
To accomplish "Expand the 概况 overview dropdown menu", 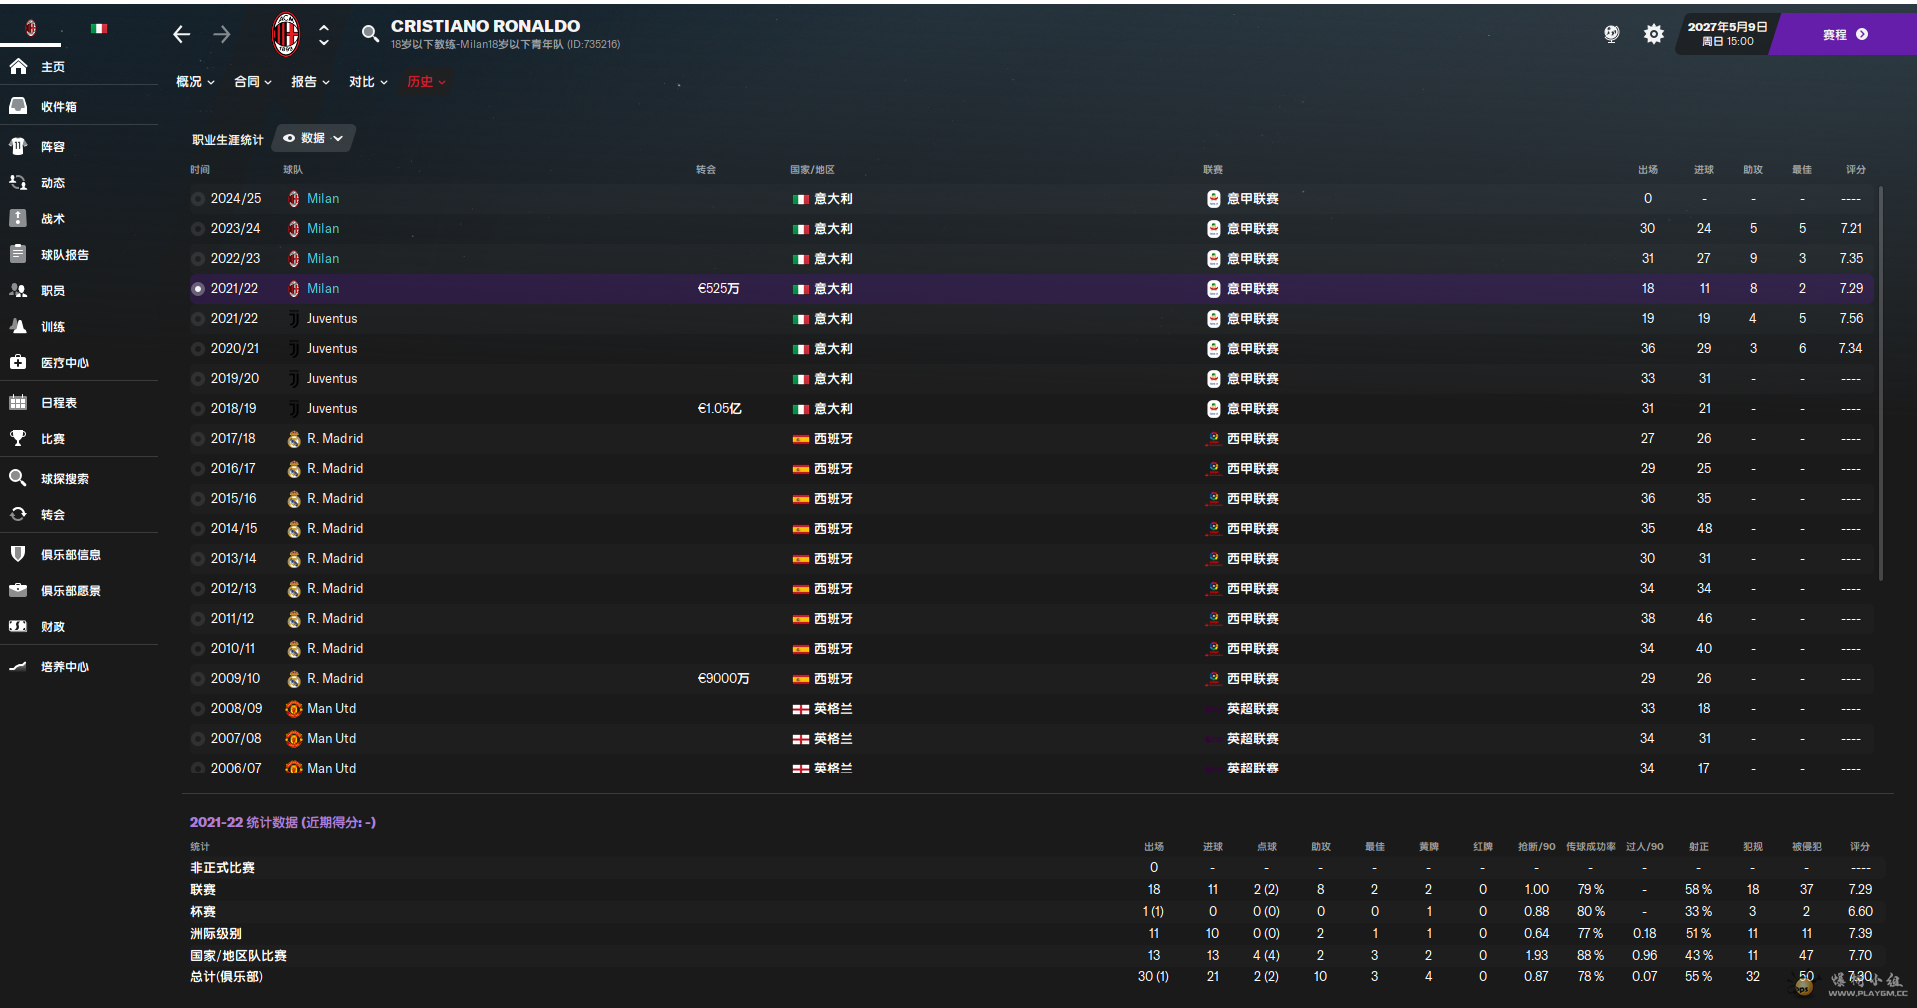I will click(195, 82).
